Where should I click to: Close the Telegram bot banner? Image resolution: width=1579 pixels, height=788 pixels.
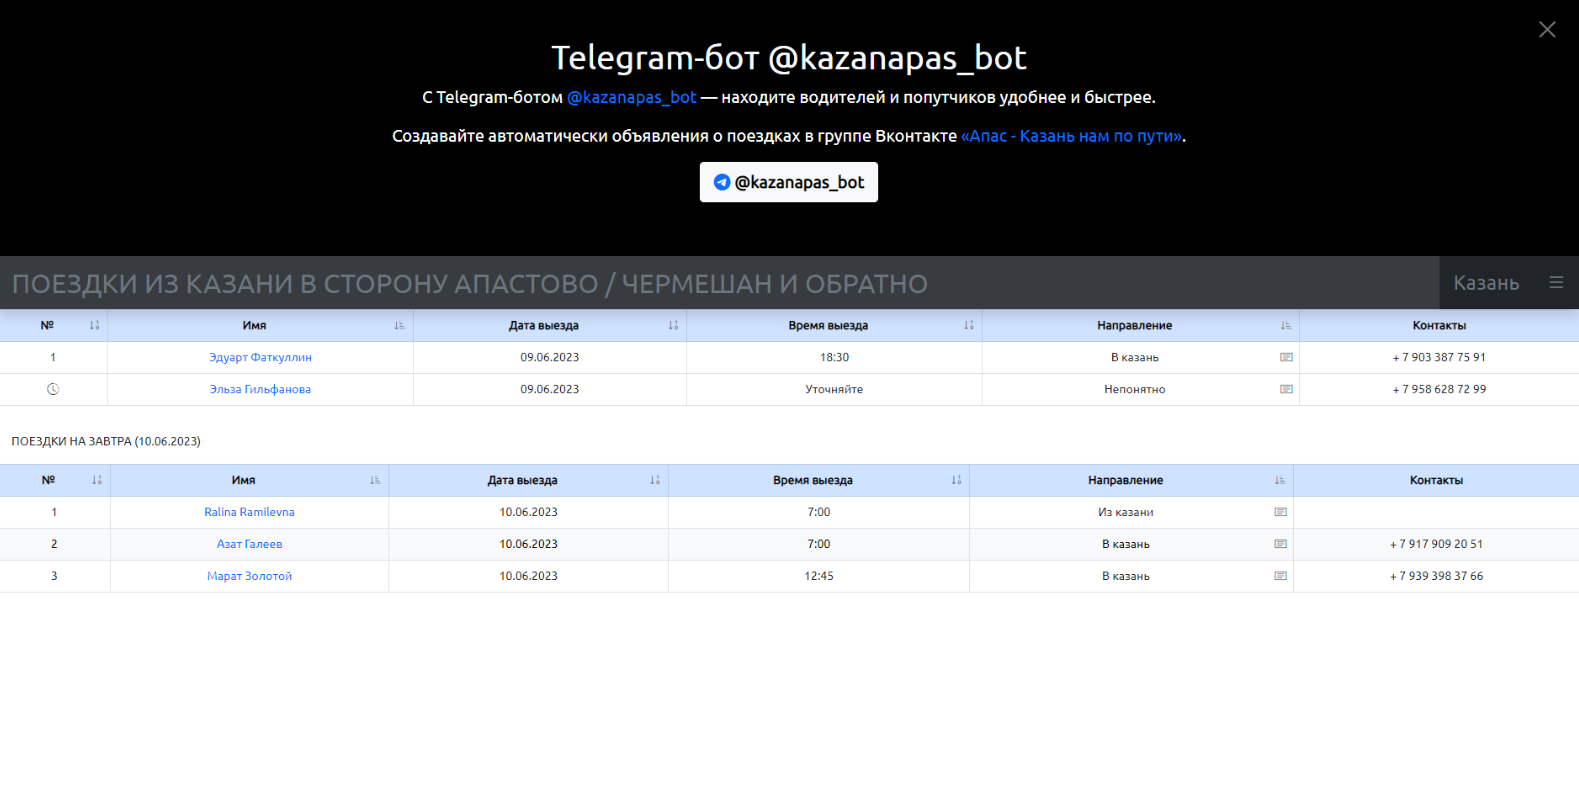tap(1547, 30)
